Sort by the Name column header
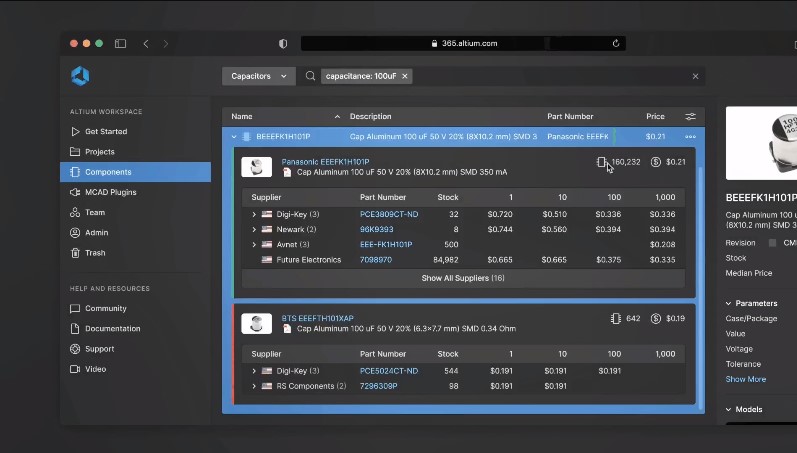The height and width of the screenshot is (453, 797). (x=242, y=116)
